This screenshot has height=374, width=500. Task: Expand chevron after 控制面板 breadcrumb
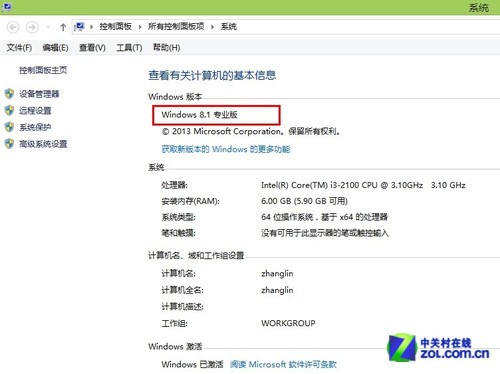[x=140, y=27]
